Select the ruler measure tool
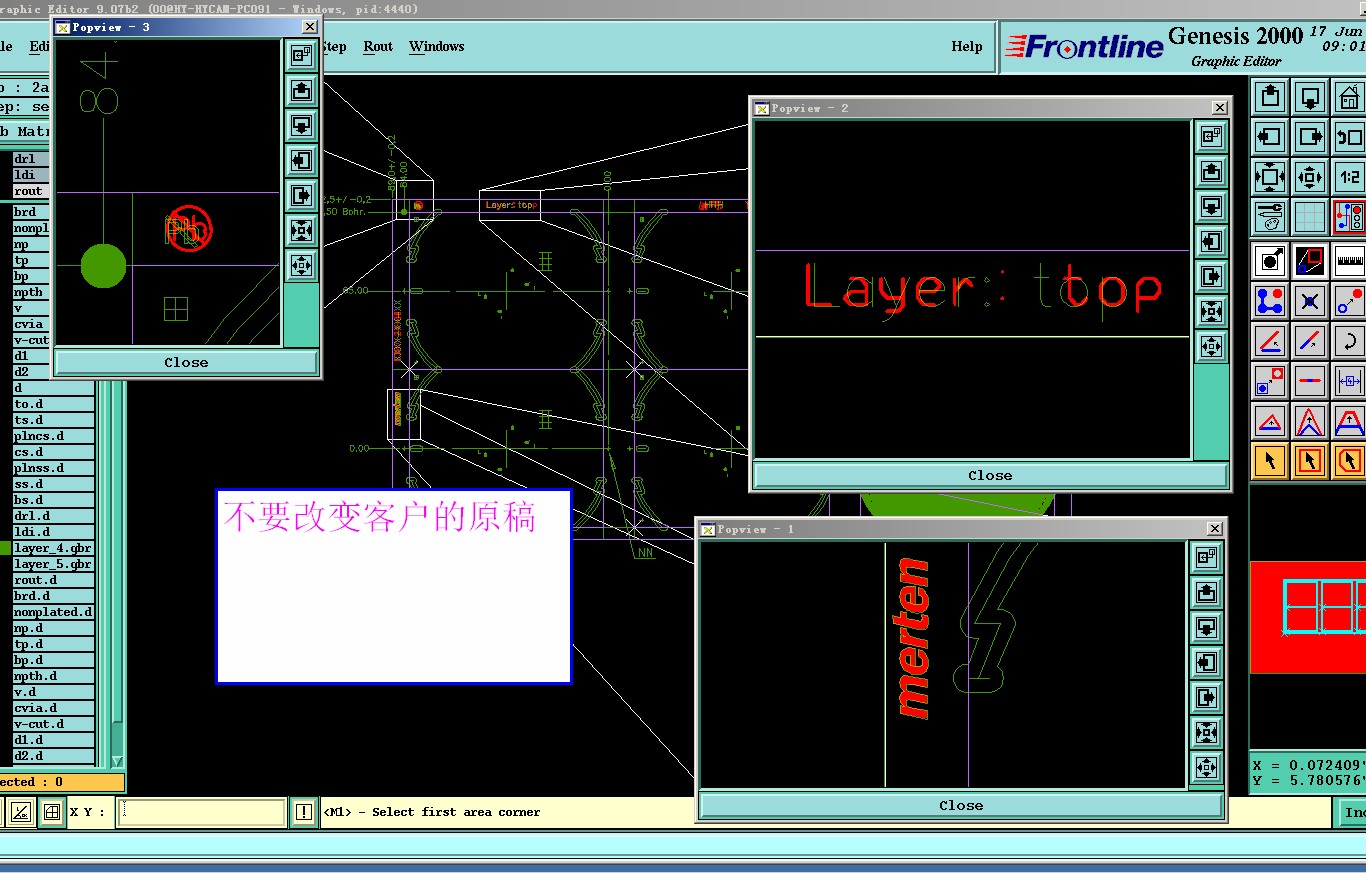Screen dimensions: 1366x874 (1349, 261)
